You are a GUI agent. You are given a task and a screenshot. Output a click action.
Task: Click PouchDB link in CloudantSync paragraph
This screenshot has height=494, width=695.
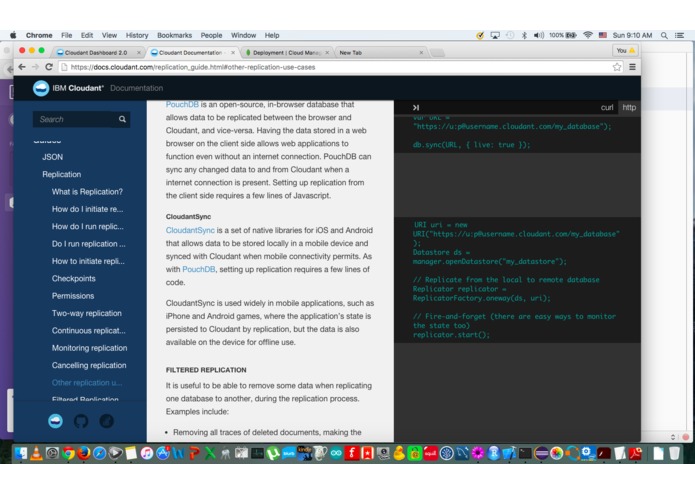199,269
